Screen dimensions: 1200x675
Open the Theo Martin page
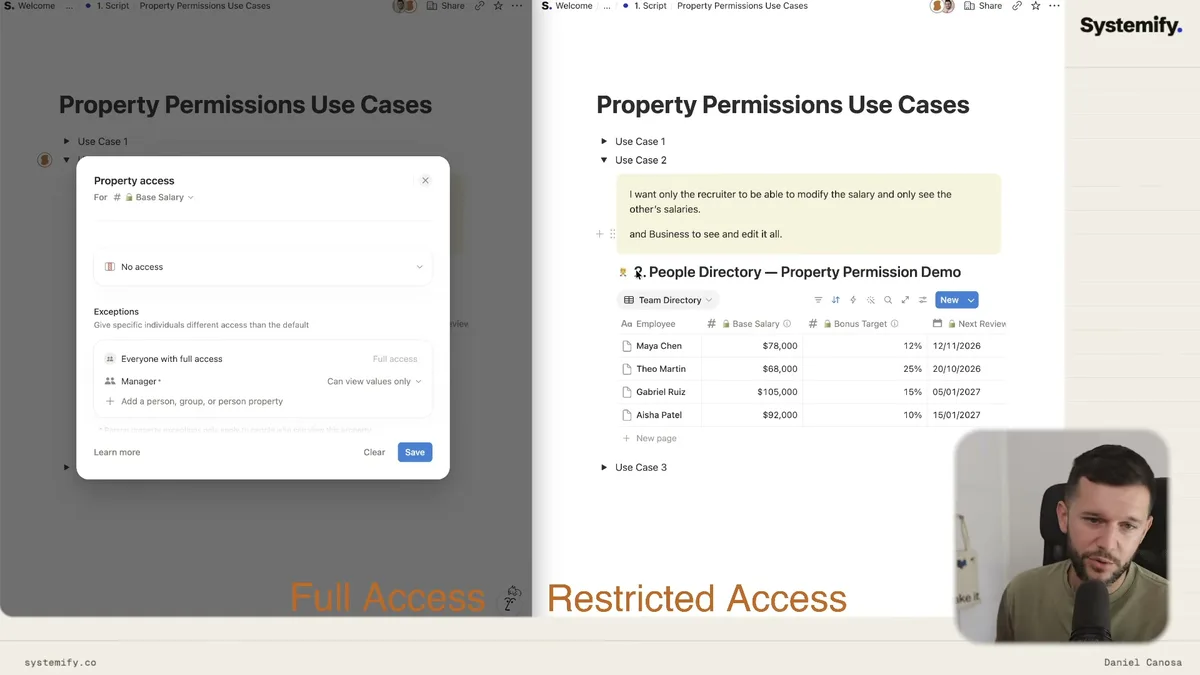[661, 369]
